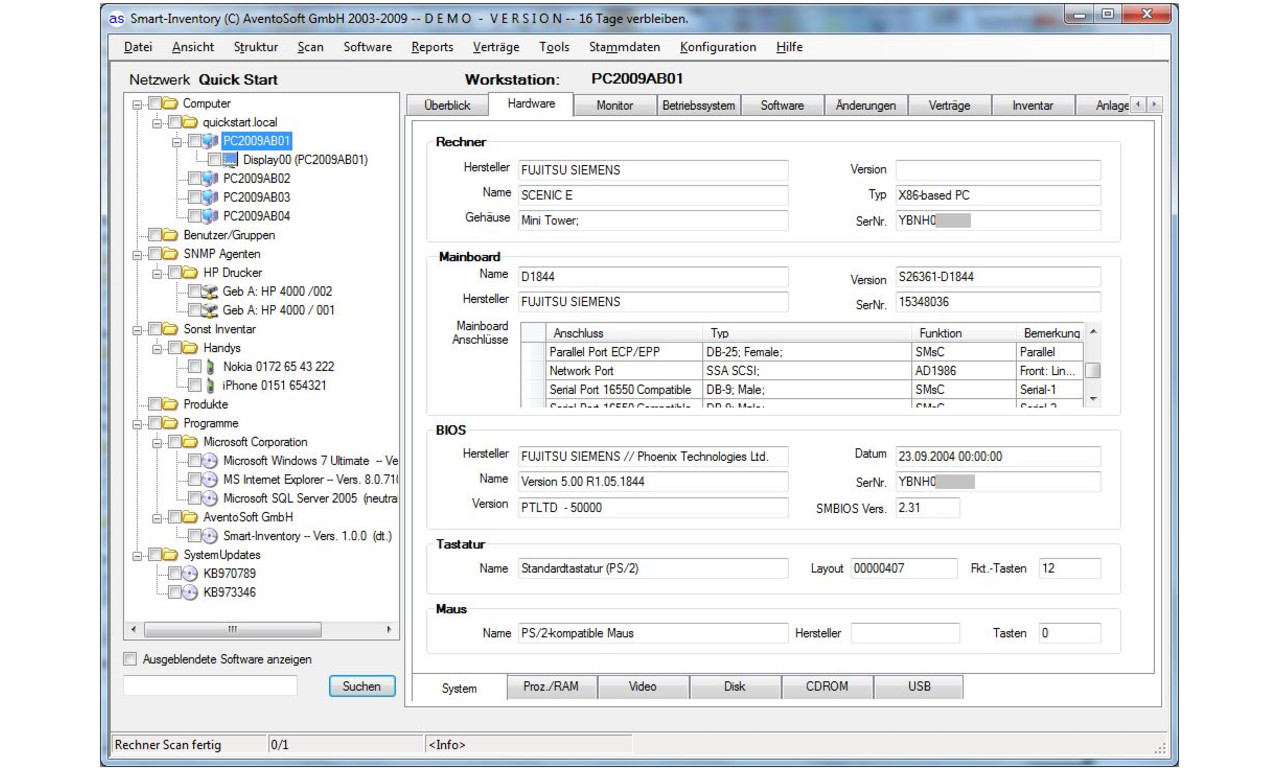Collapse the Microsoft Corporation node

pos(157,442)
